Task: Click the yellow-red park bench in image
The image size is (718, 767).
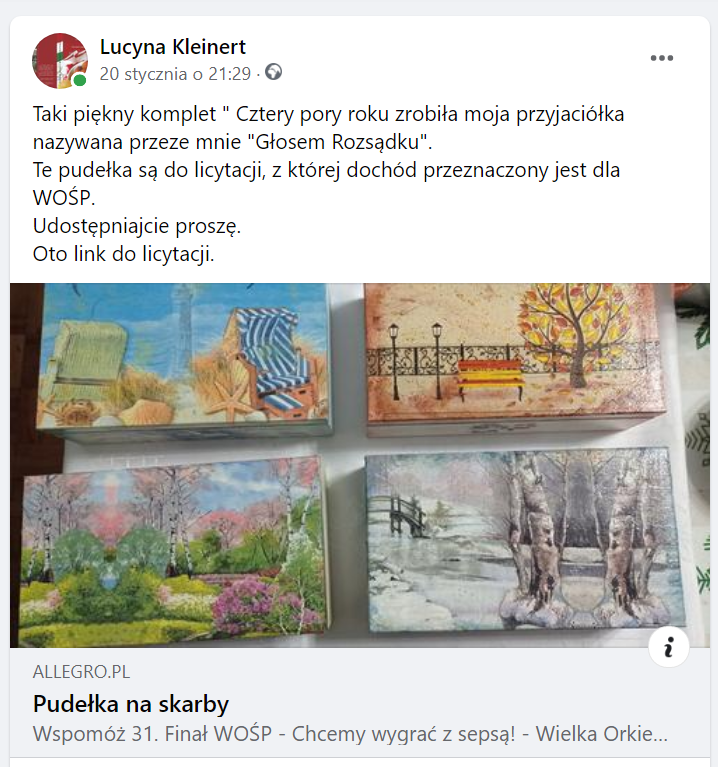Action: coord(490,376)
